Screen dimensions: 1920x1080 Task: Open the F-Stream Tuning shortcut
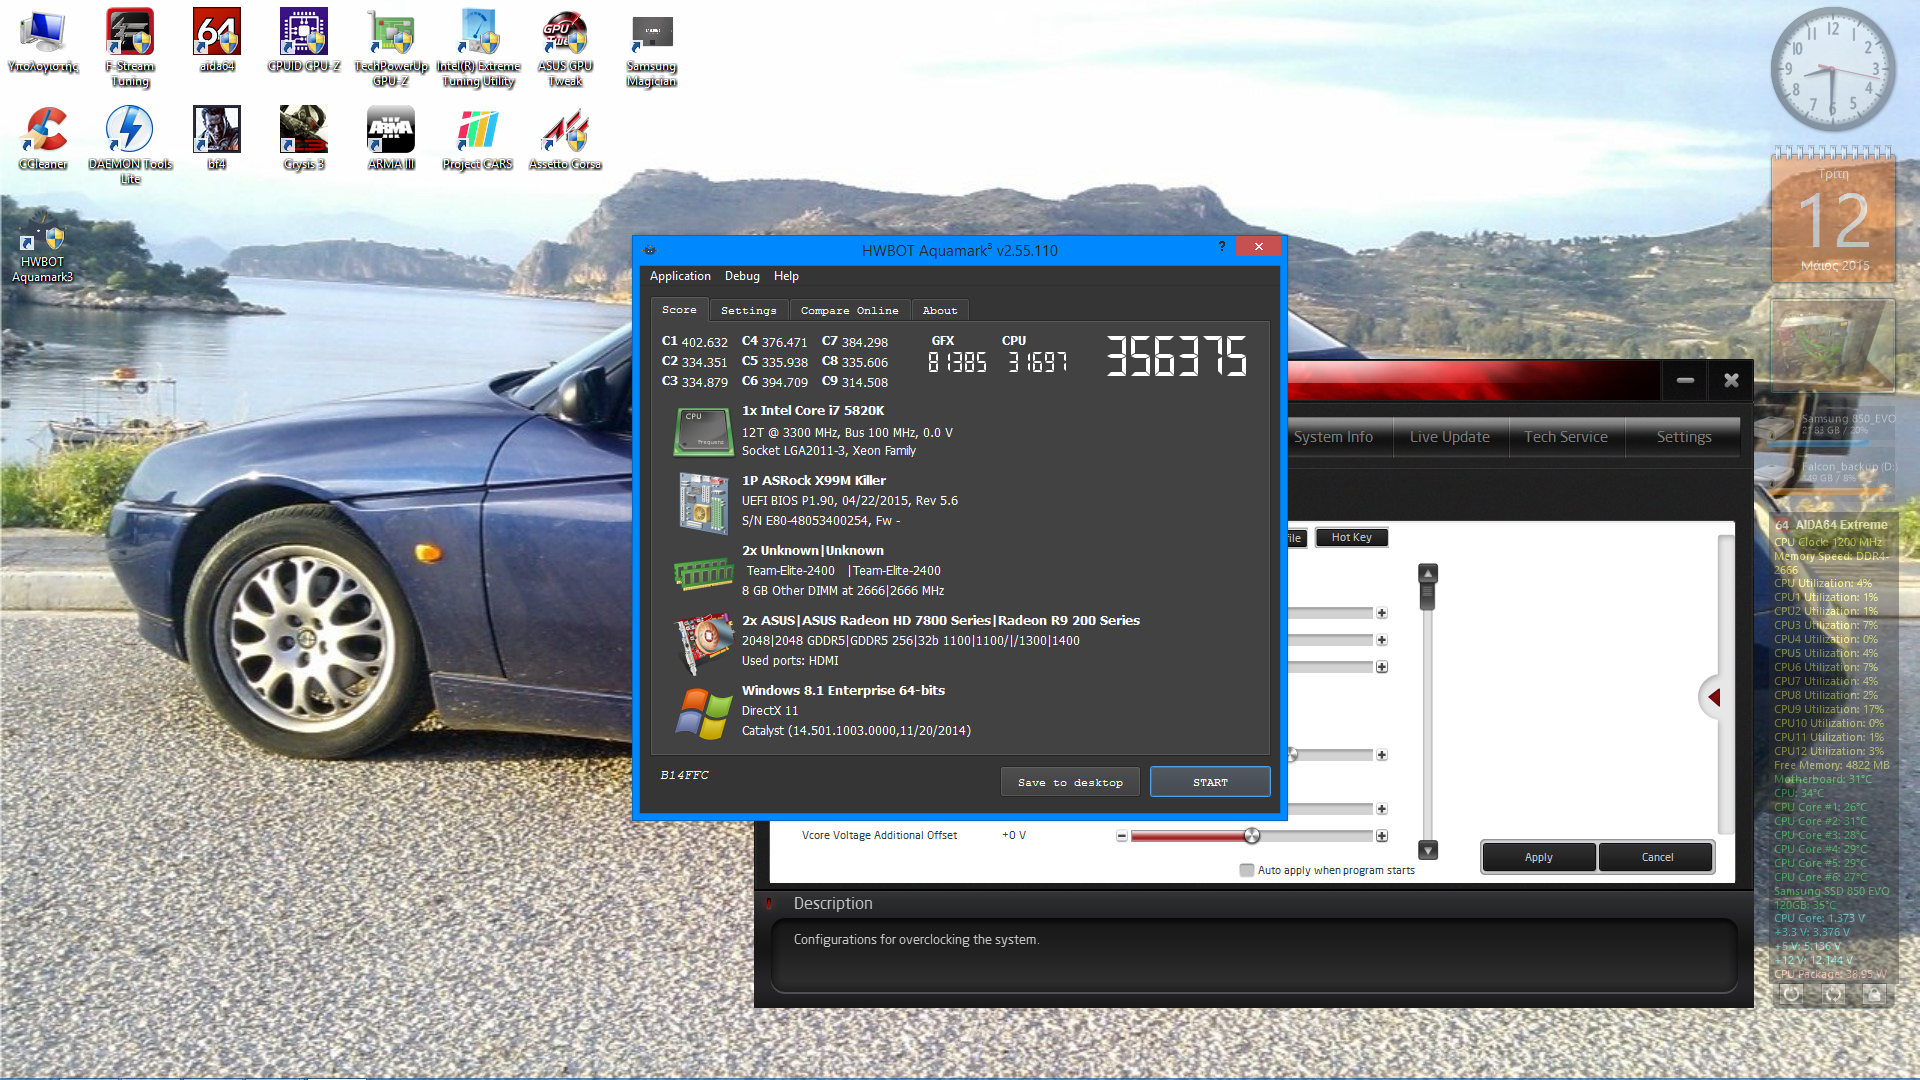[x=130, y=47]
